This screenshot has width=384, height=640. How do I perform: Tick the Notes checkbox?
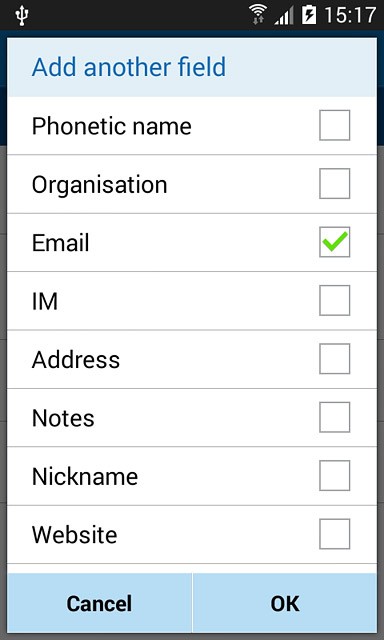[x=334, y=417]
